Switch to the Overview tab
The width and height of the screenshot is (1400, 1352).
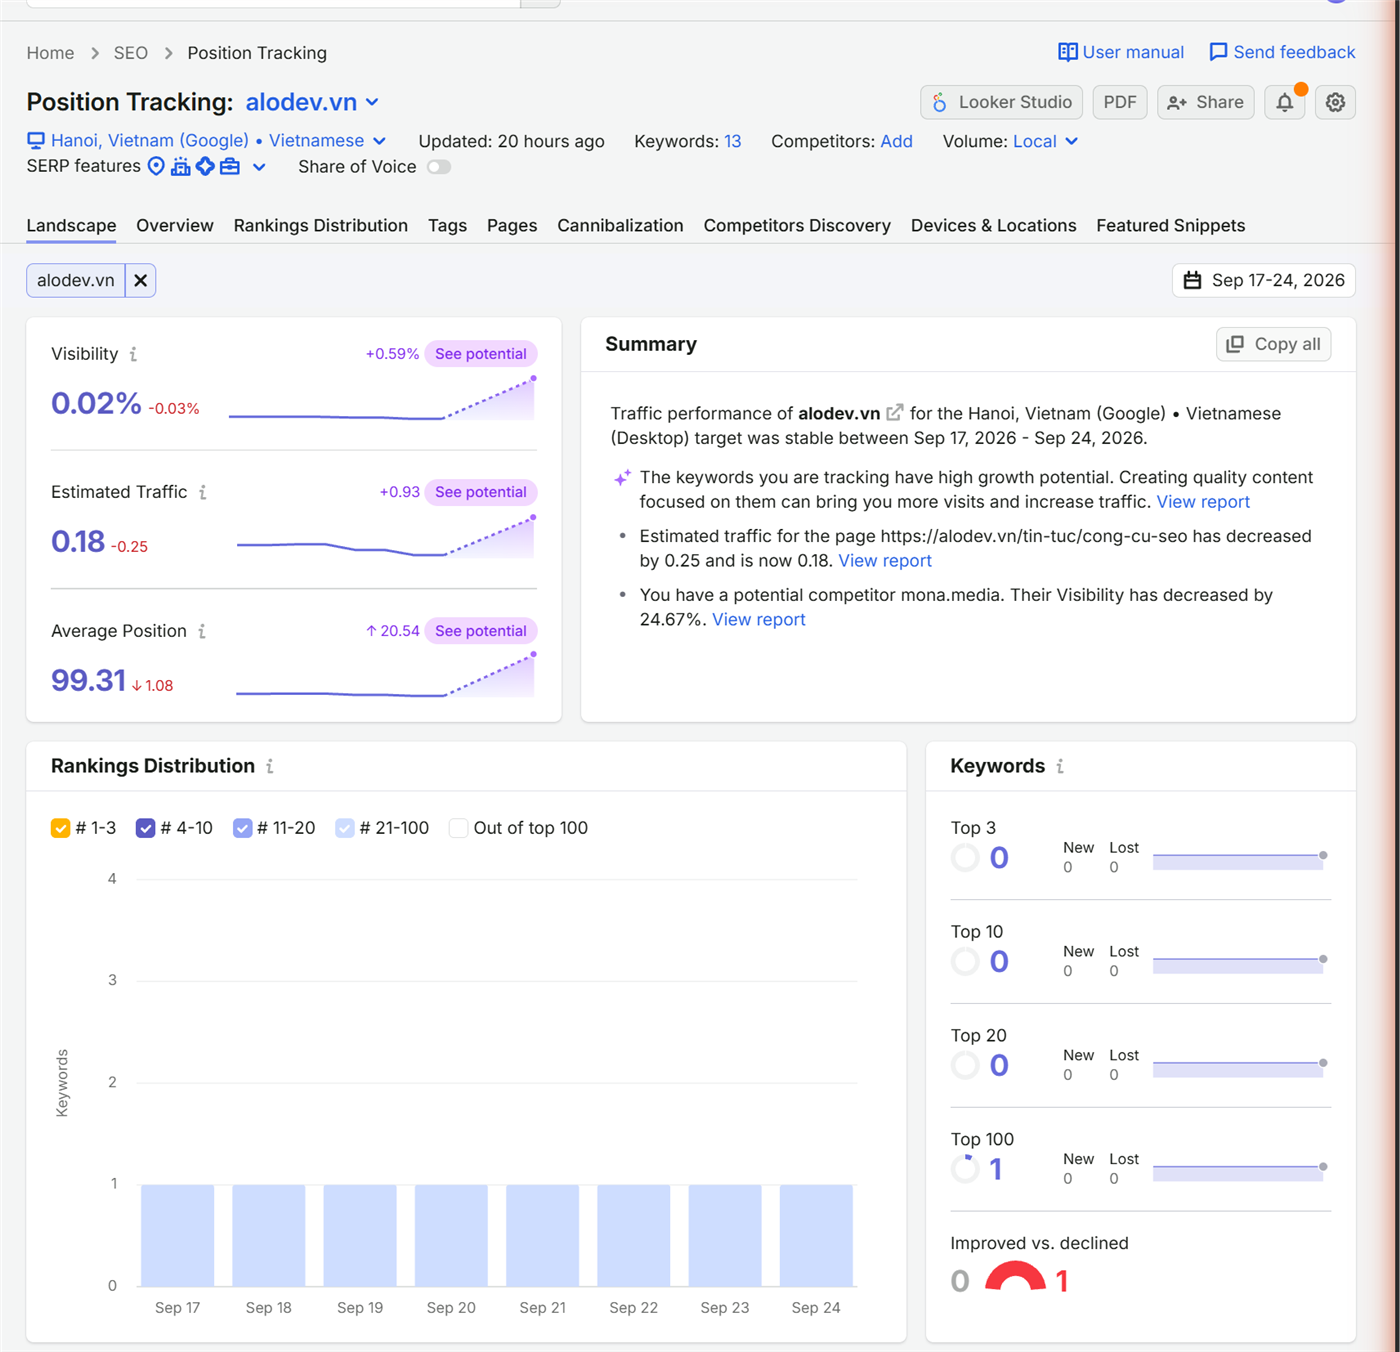tap(175, 226)
